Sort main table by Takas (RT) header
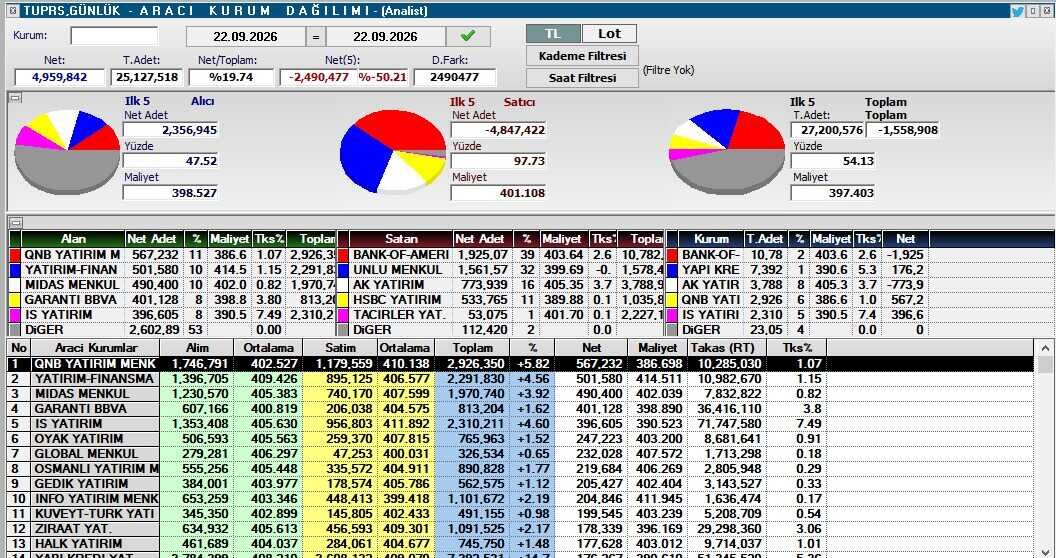 (x=727, y=348)
